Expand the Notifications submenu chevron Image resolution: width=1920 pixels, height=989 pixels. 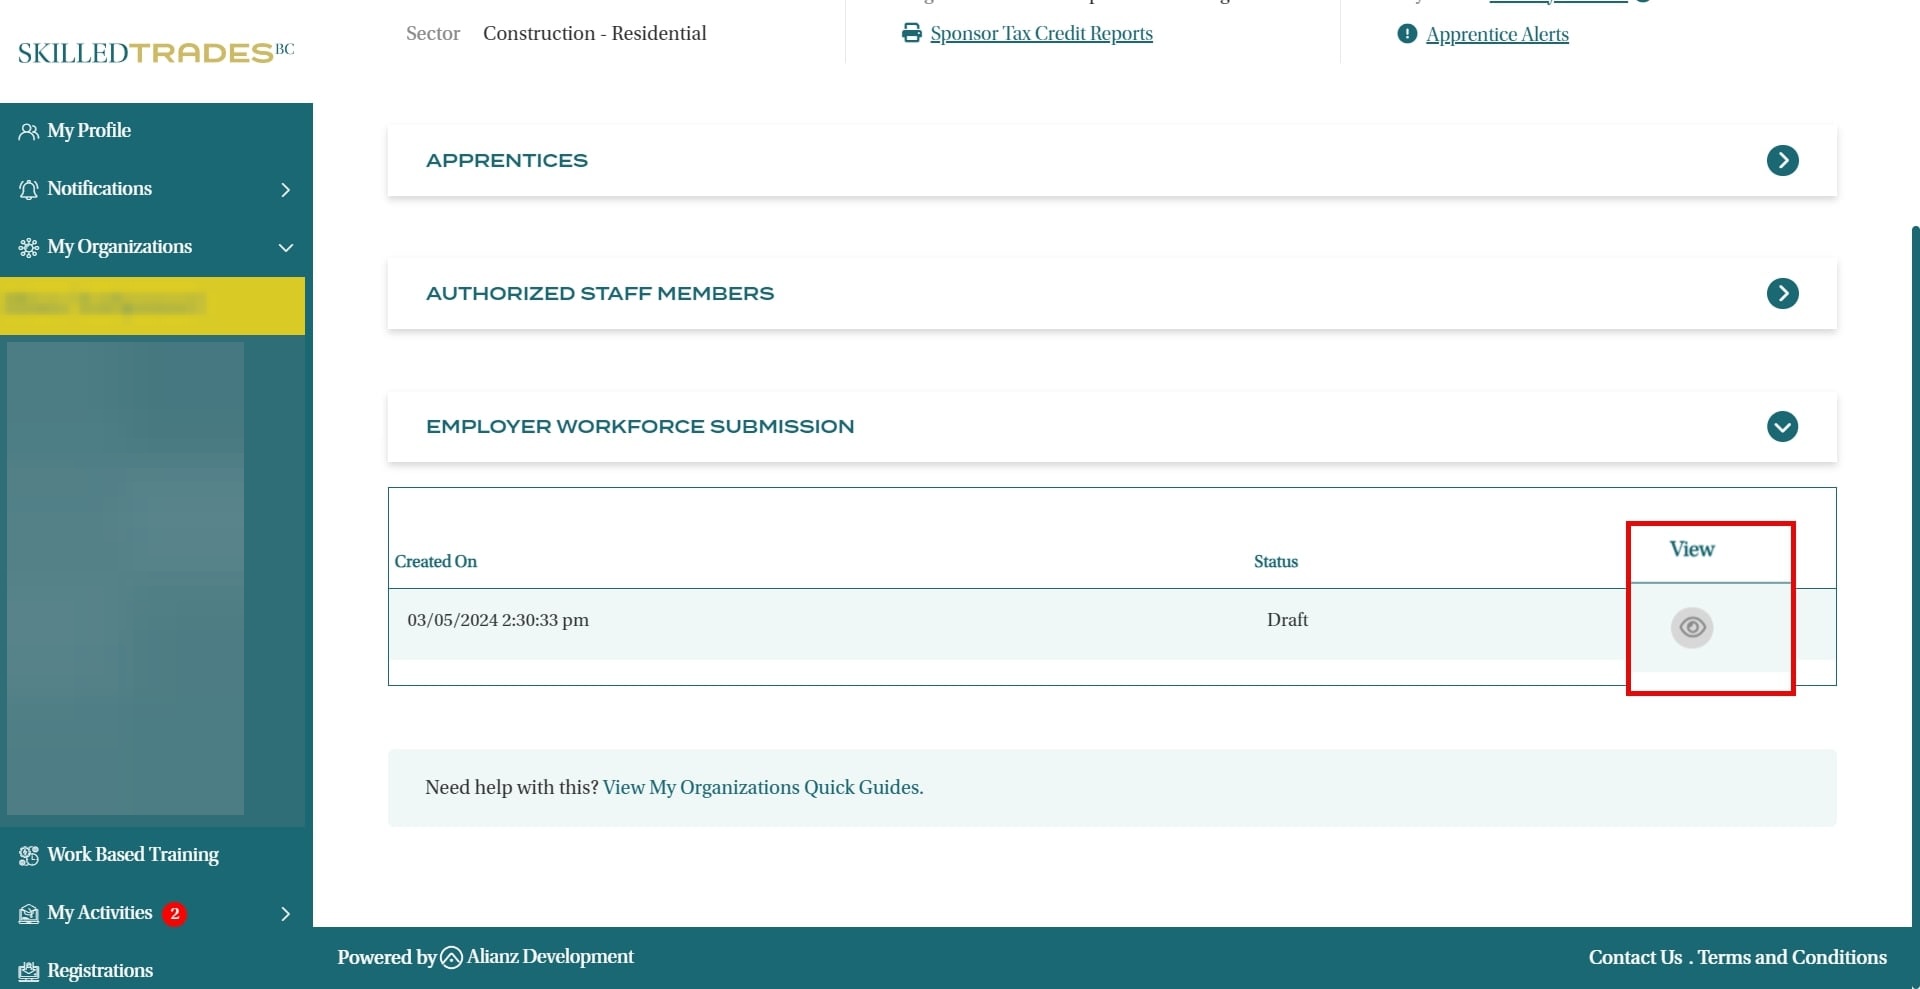(x=286, y=189)
